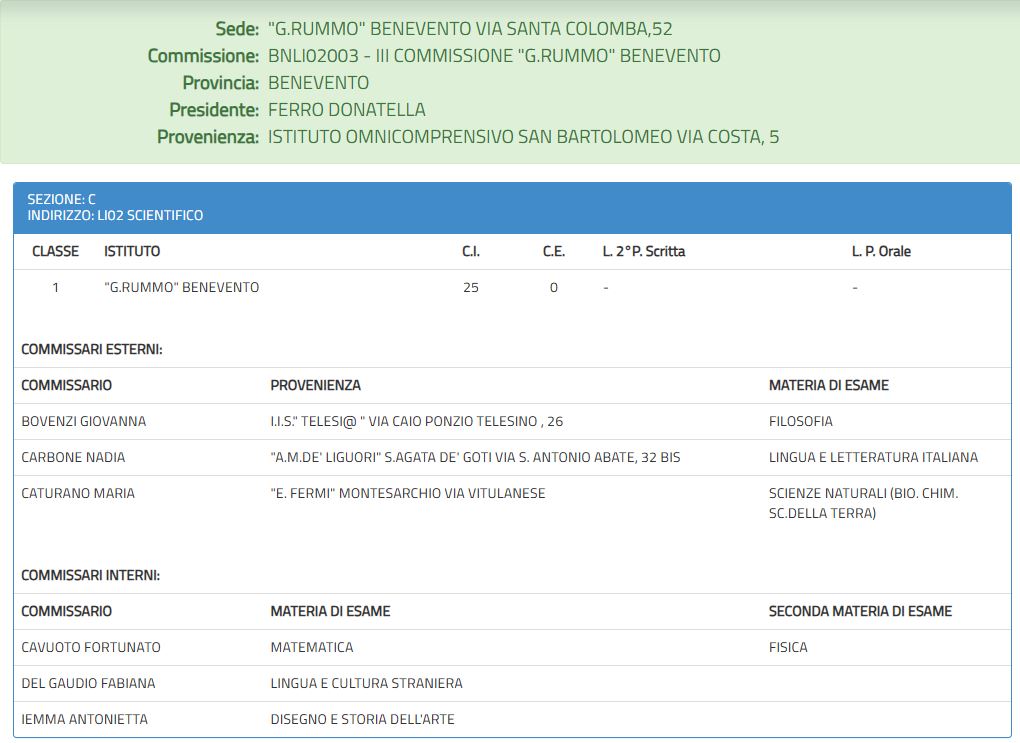Click the PROVENIENZA column header
This screenshot has height=743, width=1020.
coord(315,385)
